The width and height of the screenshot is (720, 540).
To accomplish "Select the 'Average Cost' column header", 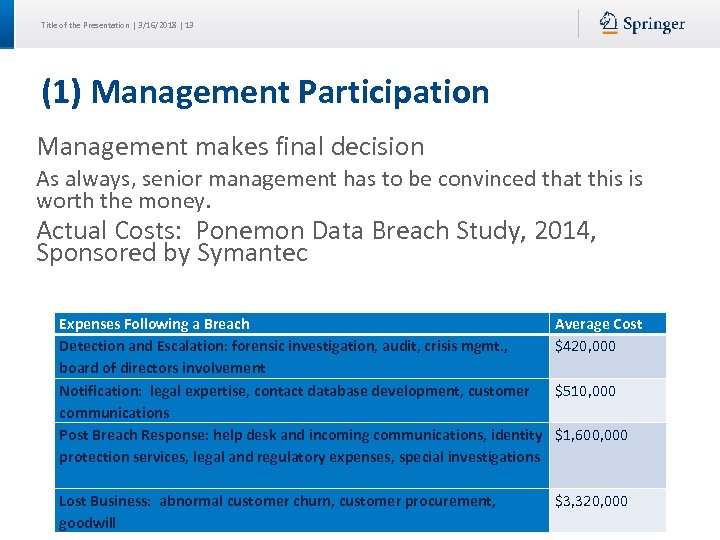I will pyautogui.click(x=598, y=324).
